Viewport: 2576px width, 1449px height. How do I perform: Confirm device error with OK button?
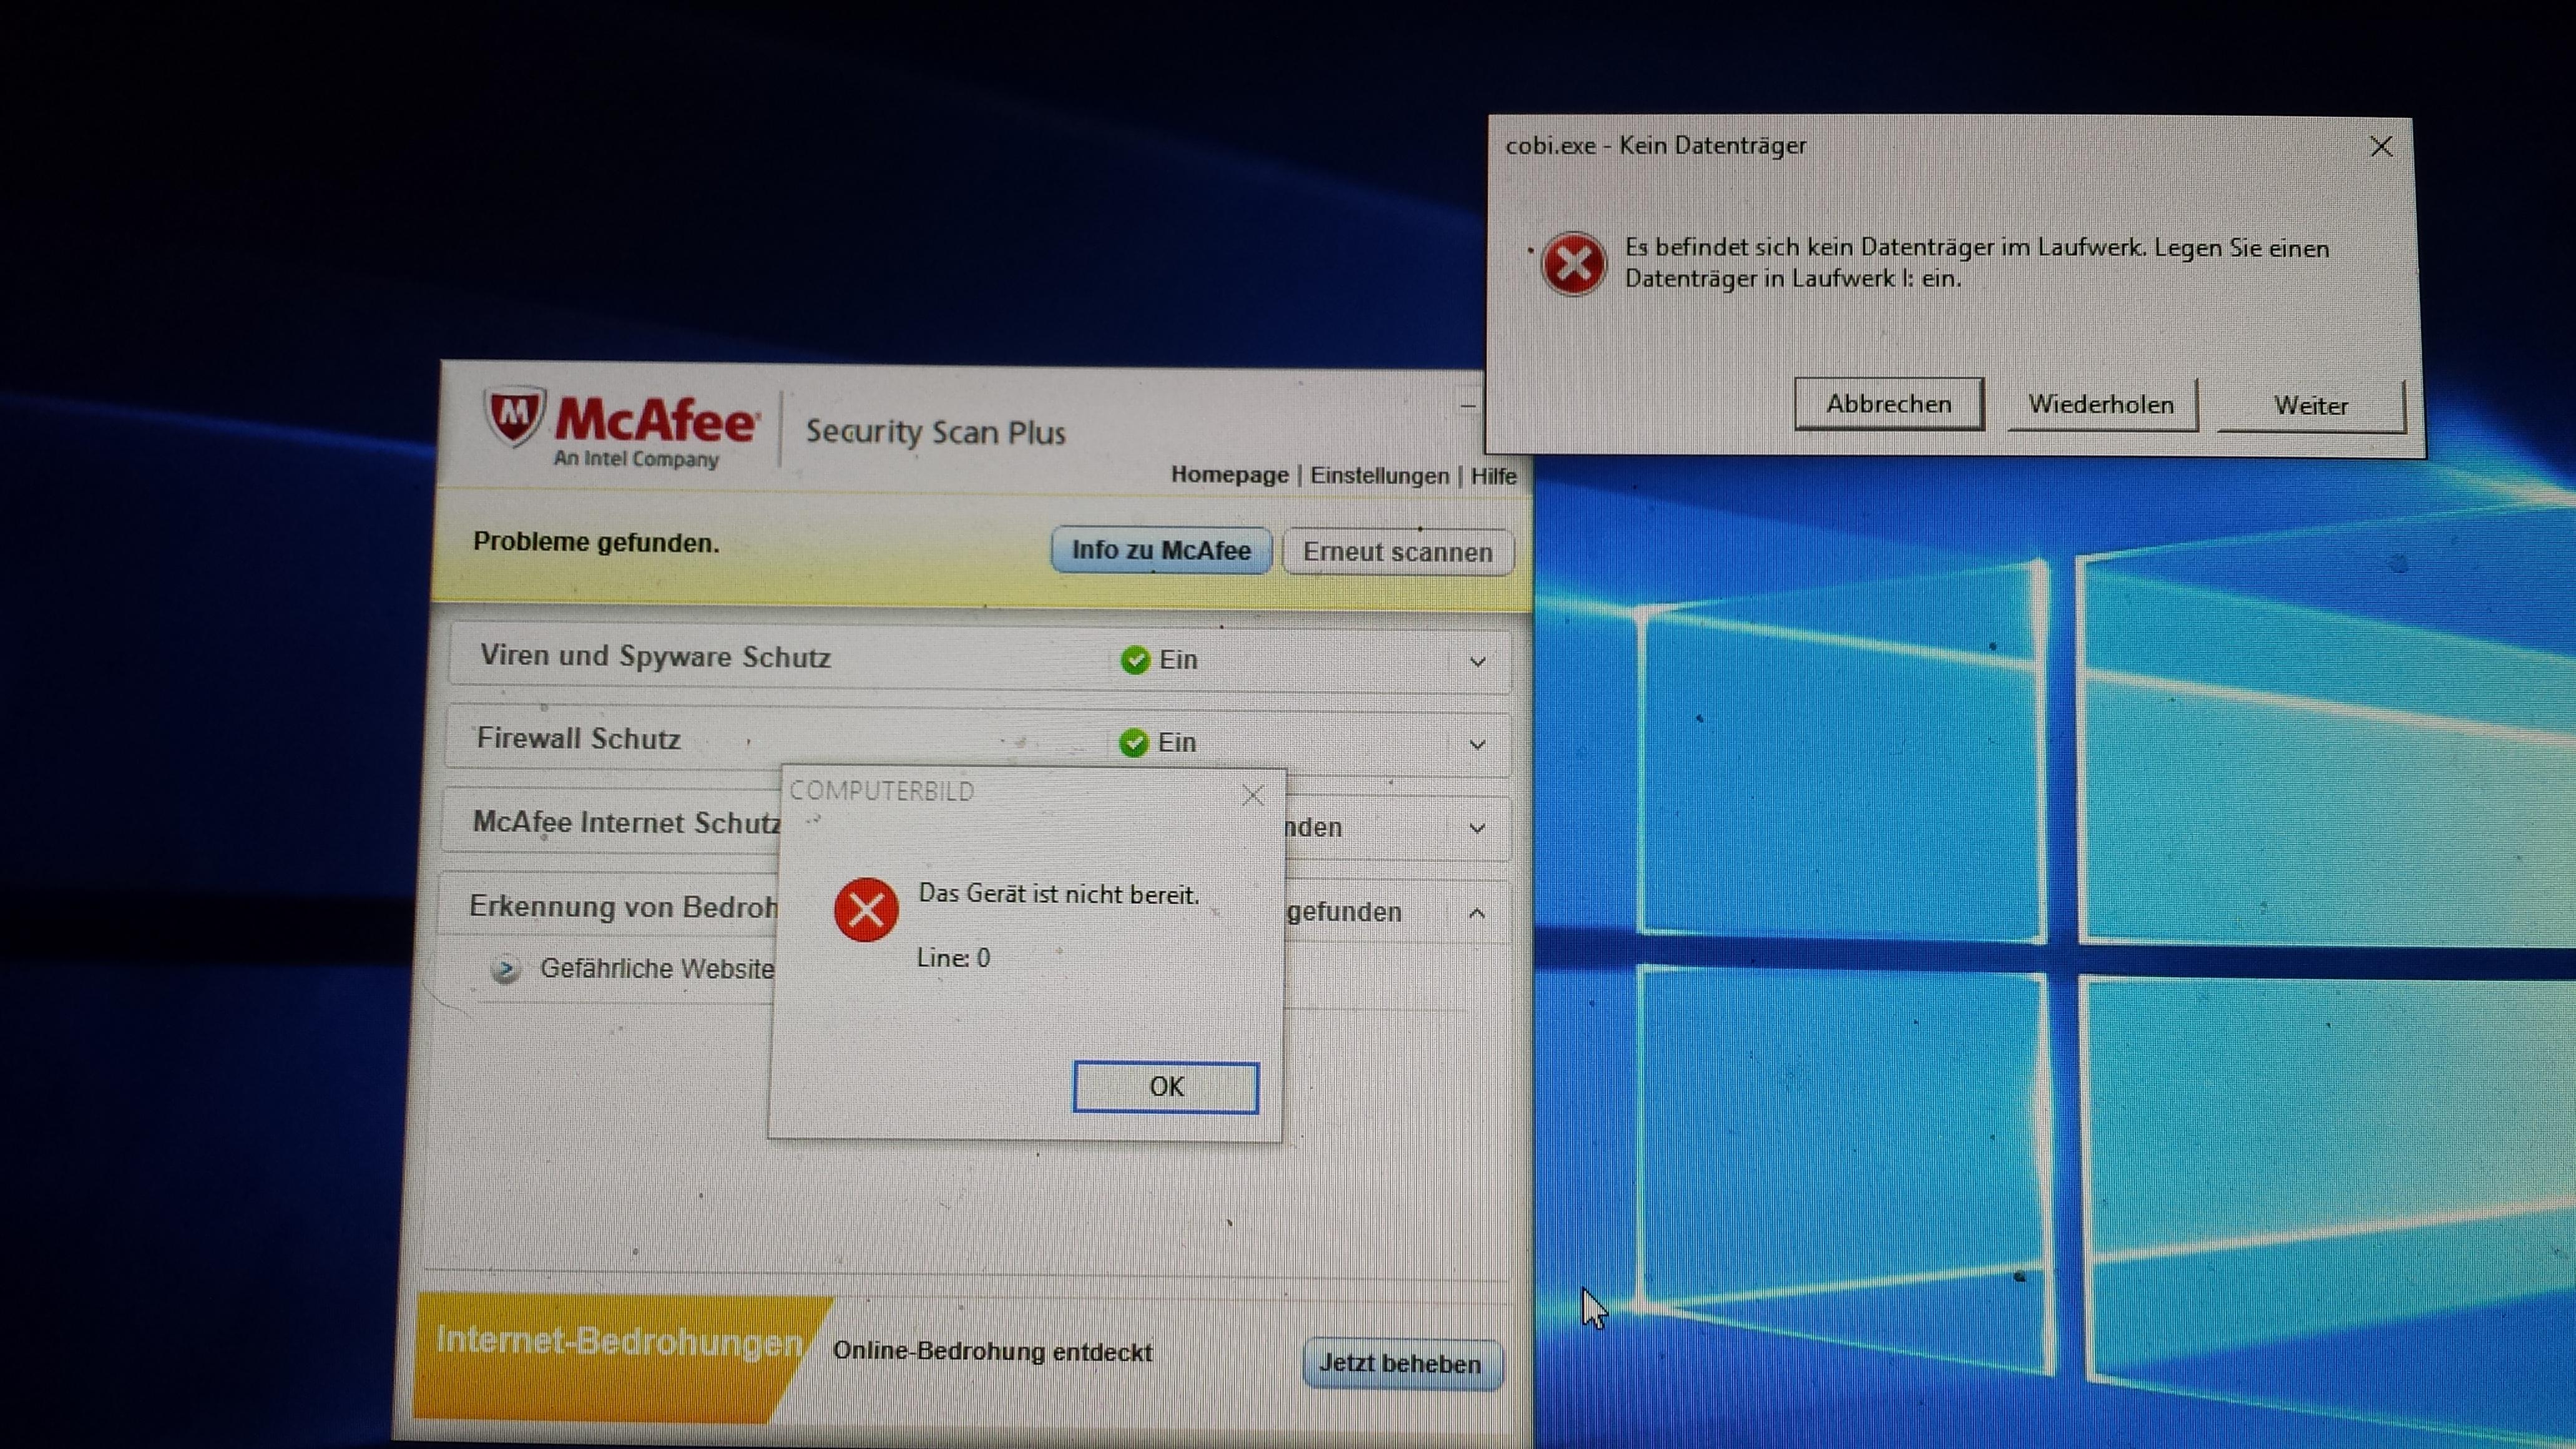pyautogui.click(x=1165, y=1087)
